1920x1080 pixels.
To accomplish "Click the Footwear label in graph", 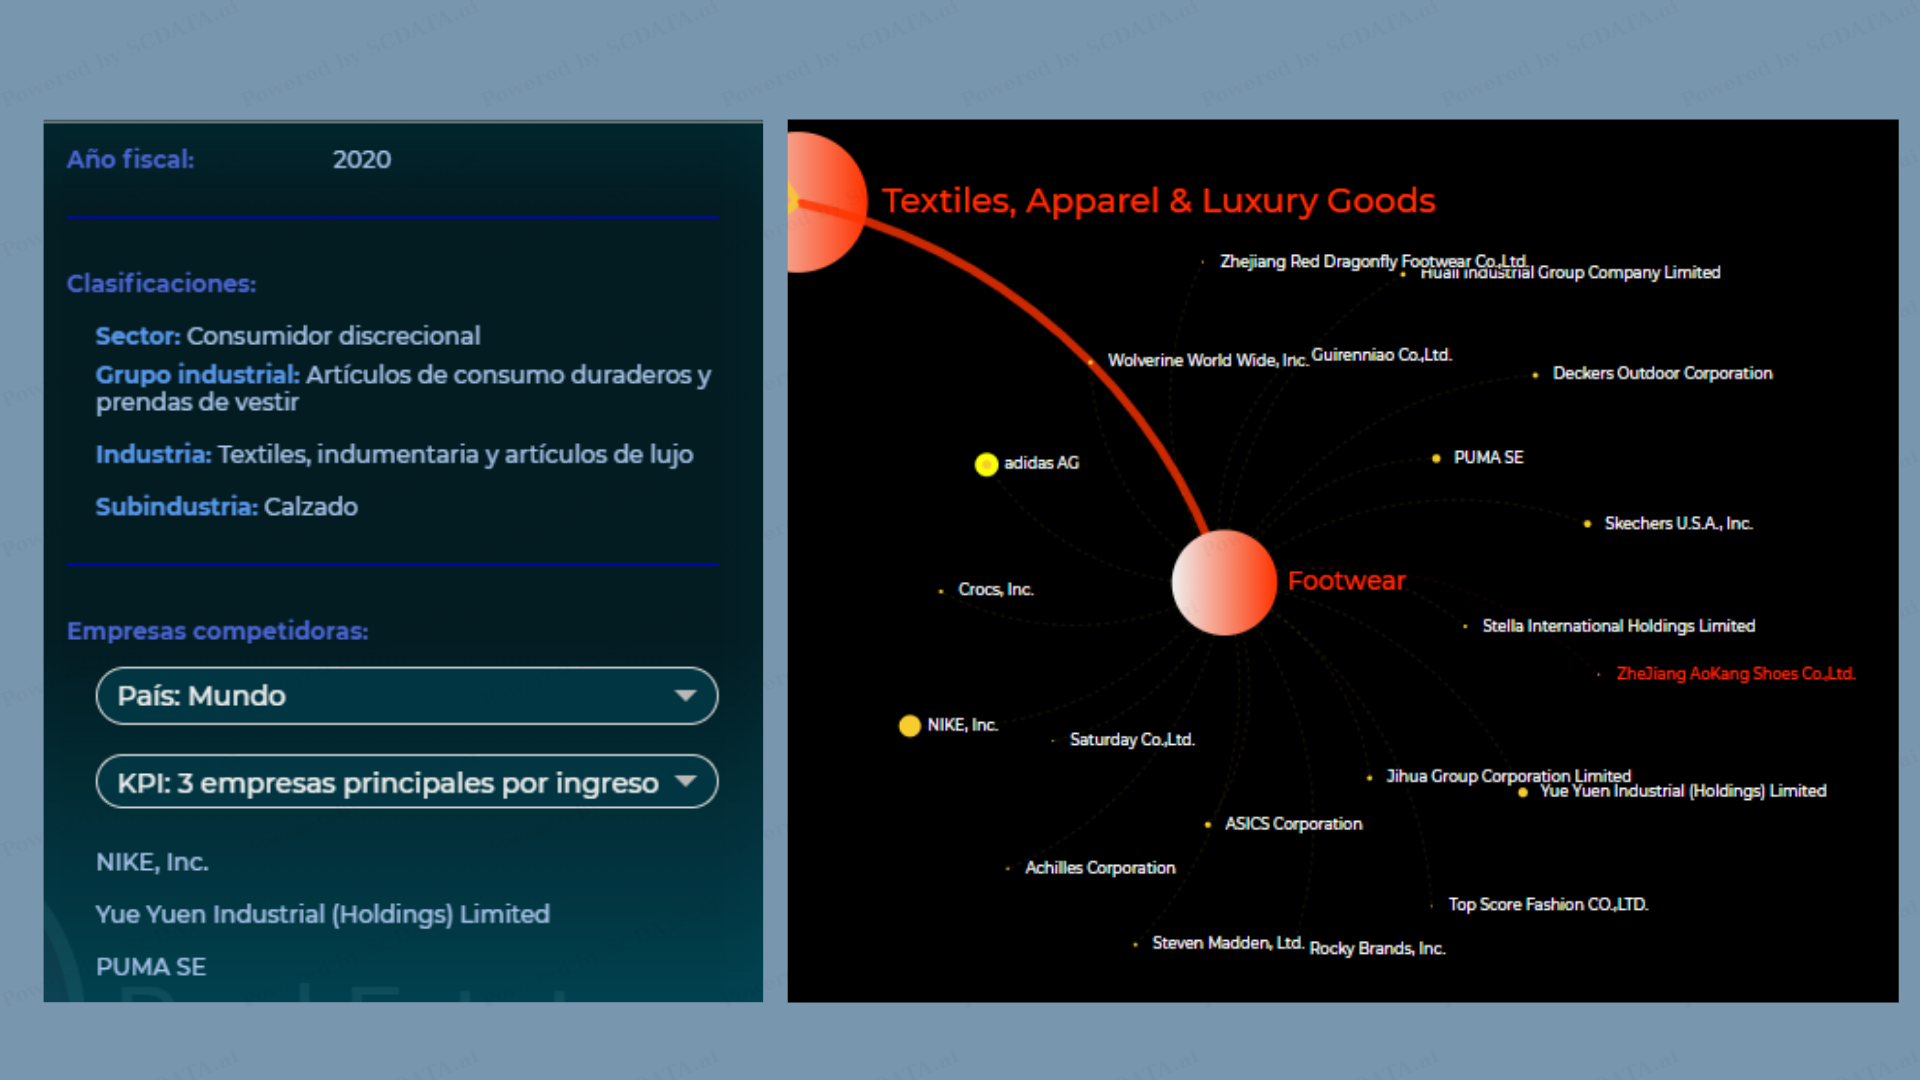I will (x=1346, y=581).
